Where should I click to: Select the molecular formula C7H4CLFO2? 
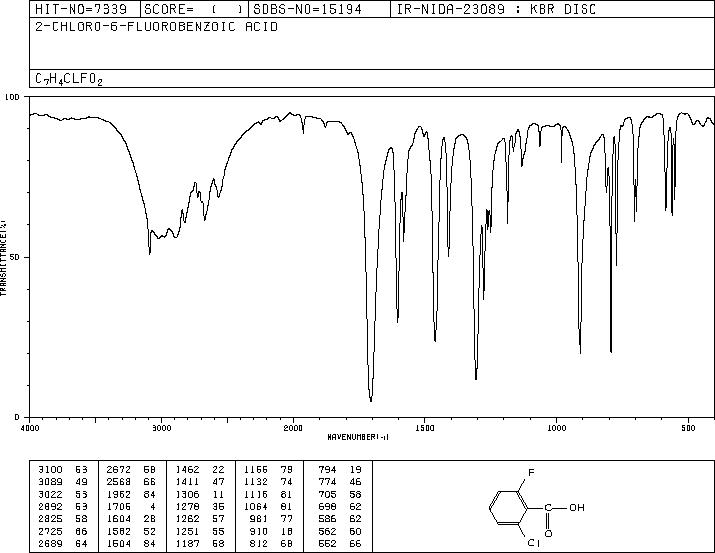69,79
